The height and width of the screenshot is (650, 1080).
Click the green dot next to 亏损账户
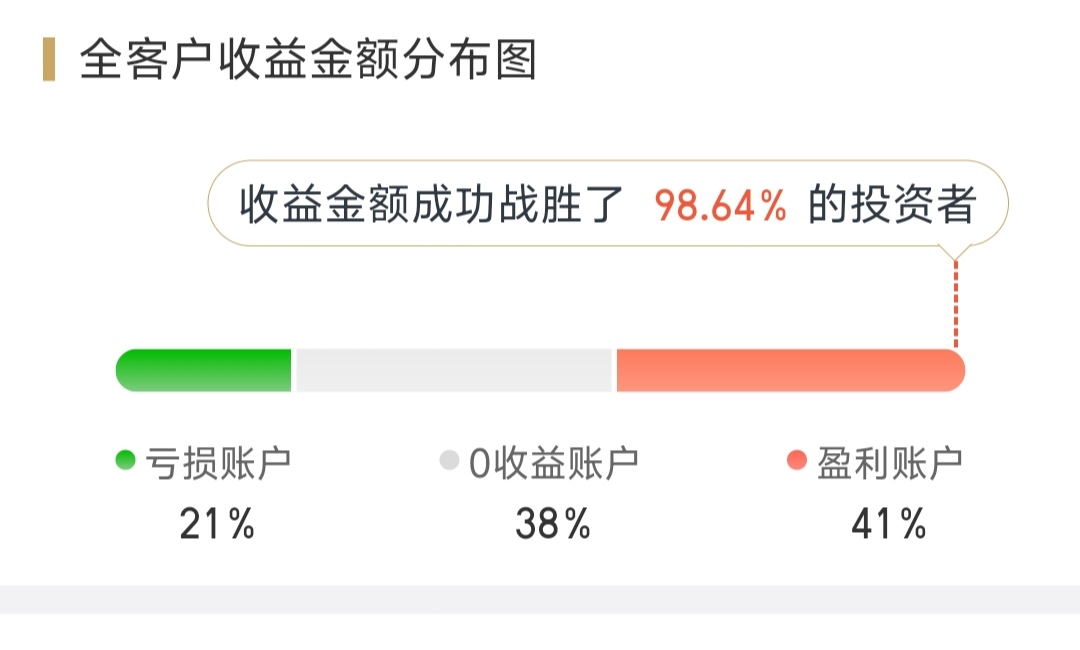coord(125,461)
